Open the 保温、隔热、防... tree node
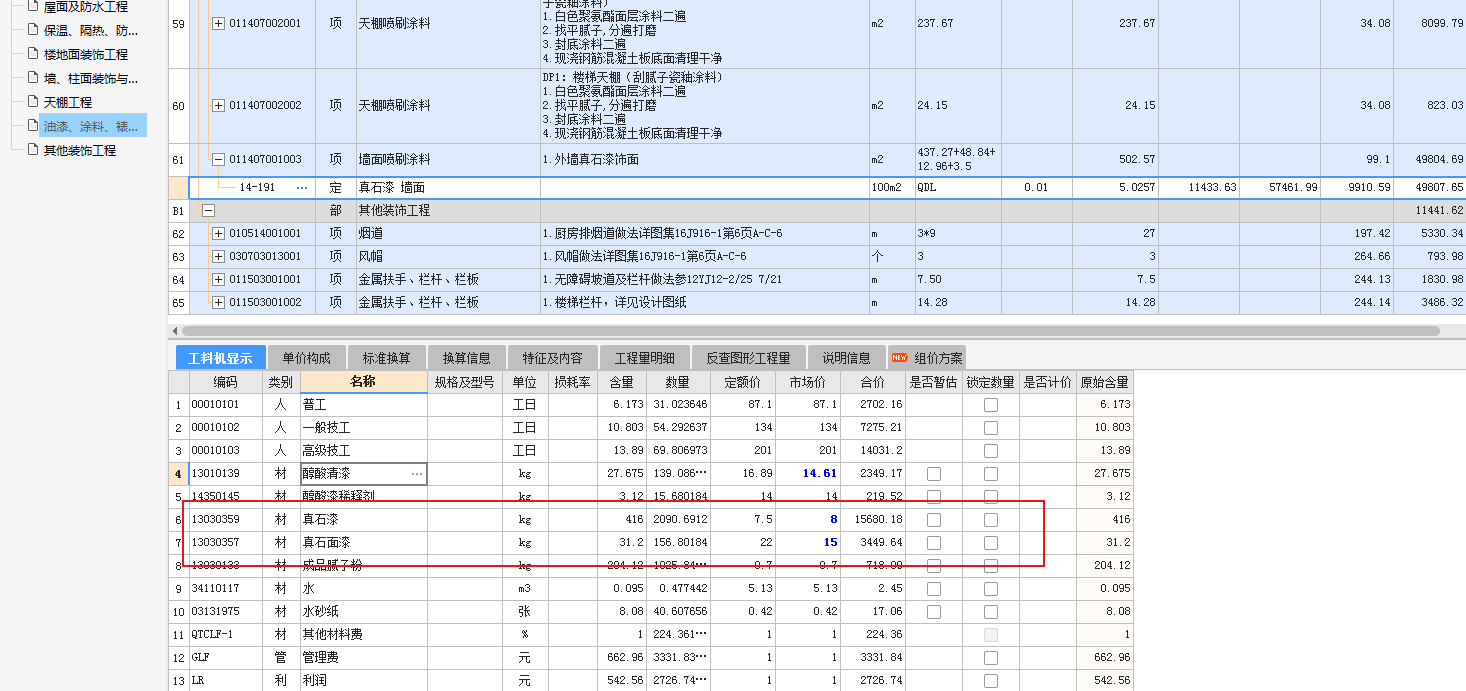 point(90,30)
